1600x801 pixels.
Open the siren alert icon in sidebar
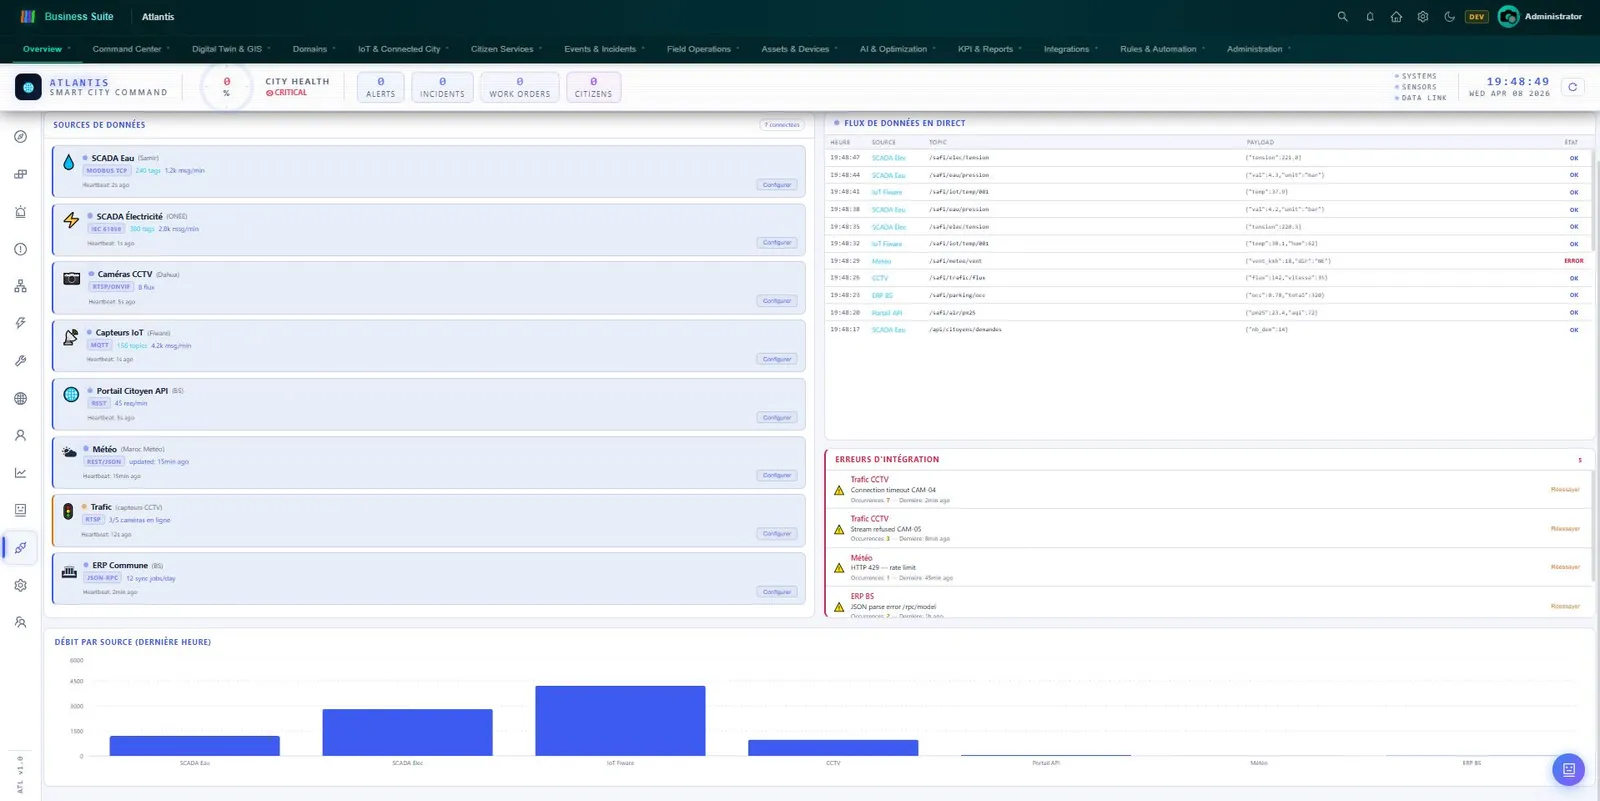(20, 212)
